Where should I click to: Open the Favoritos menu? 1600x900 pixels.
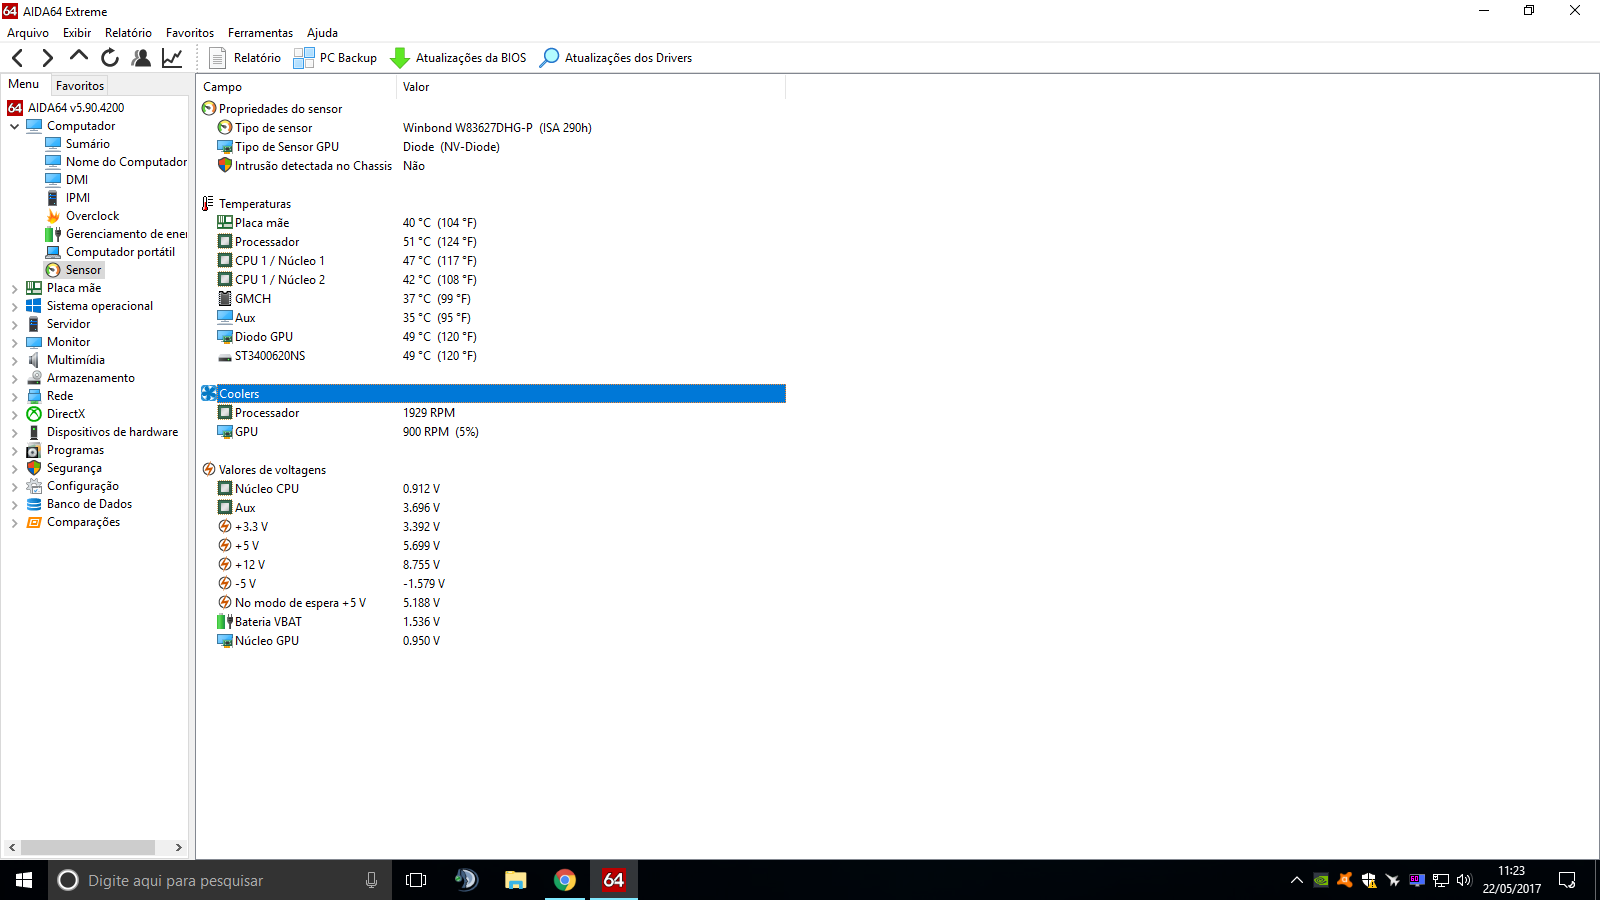click(190, 33)
